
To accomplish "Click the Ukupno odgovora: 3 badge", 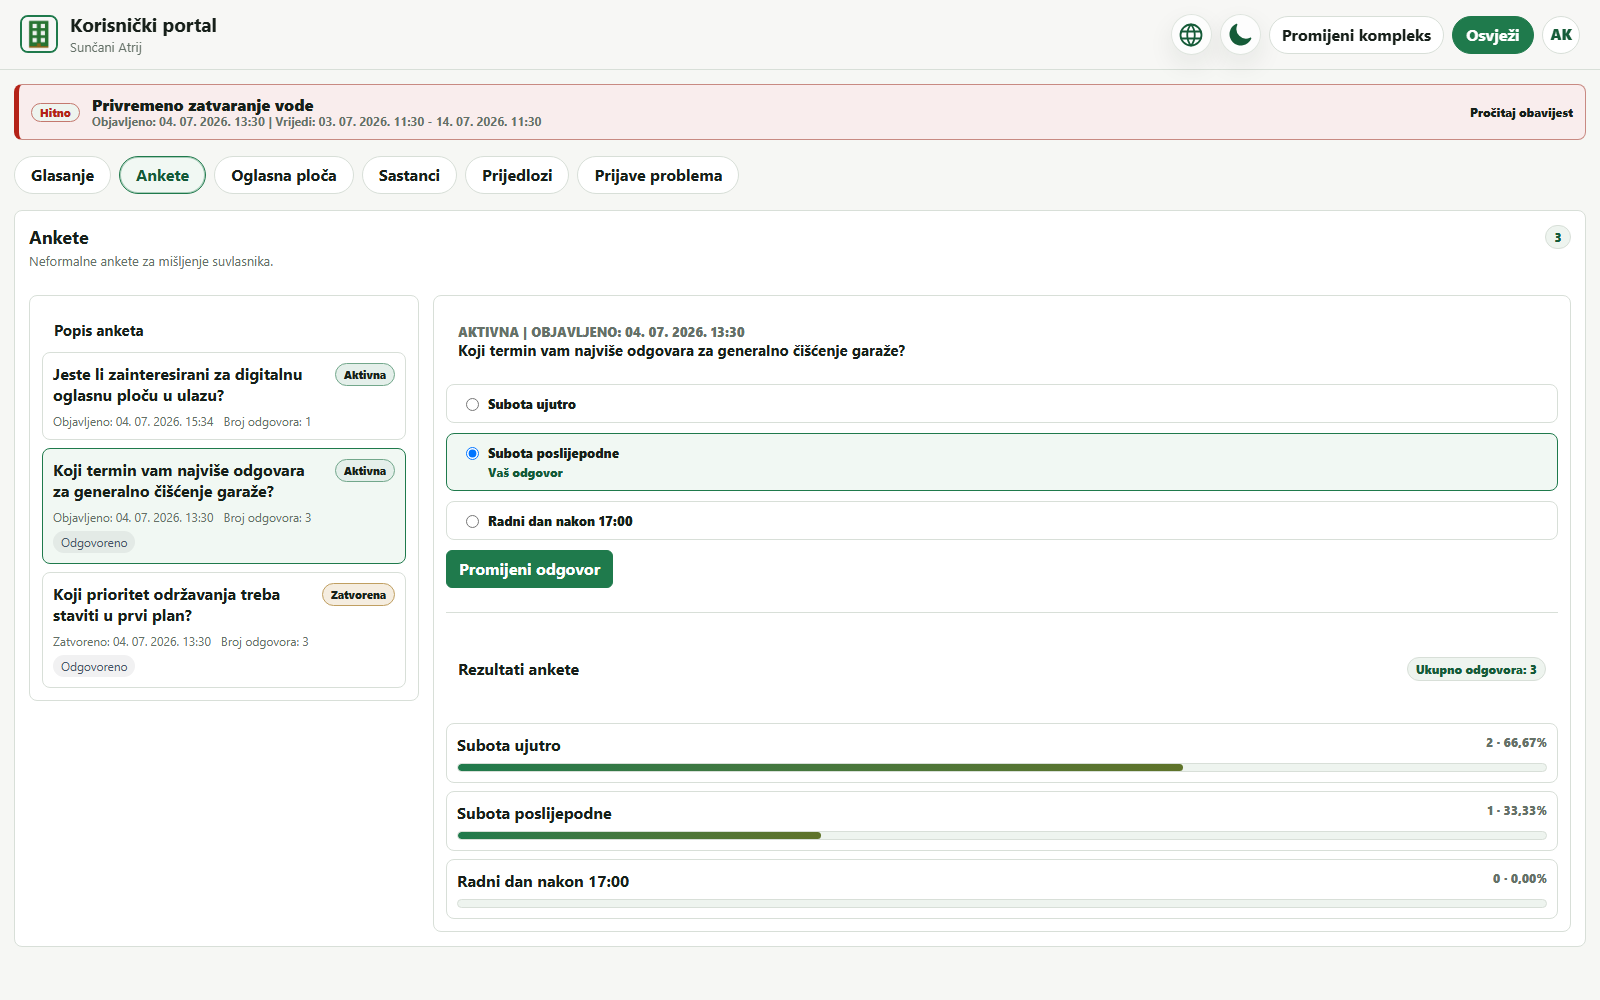I will point(1476,670).
